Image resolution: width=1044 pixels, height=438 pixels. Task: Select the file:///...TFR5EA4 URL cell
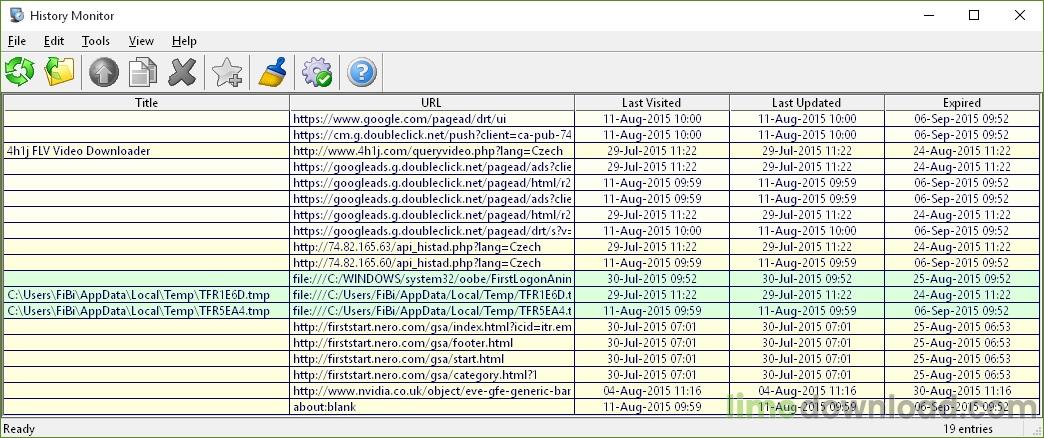[431, 311]
